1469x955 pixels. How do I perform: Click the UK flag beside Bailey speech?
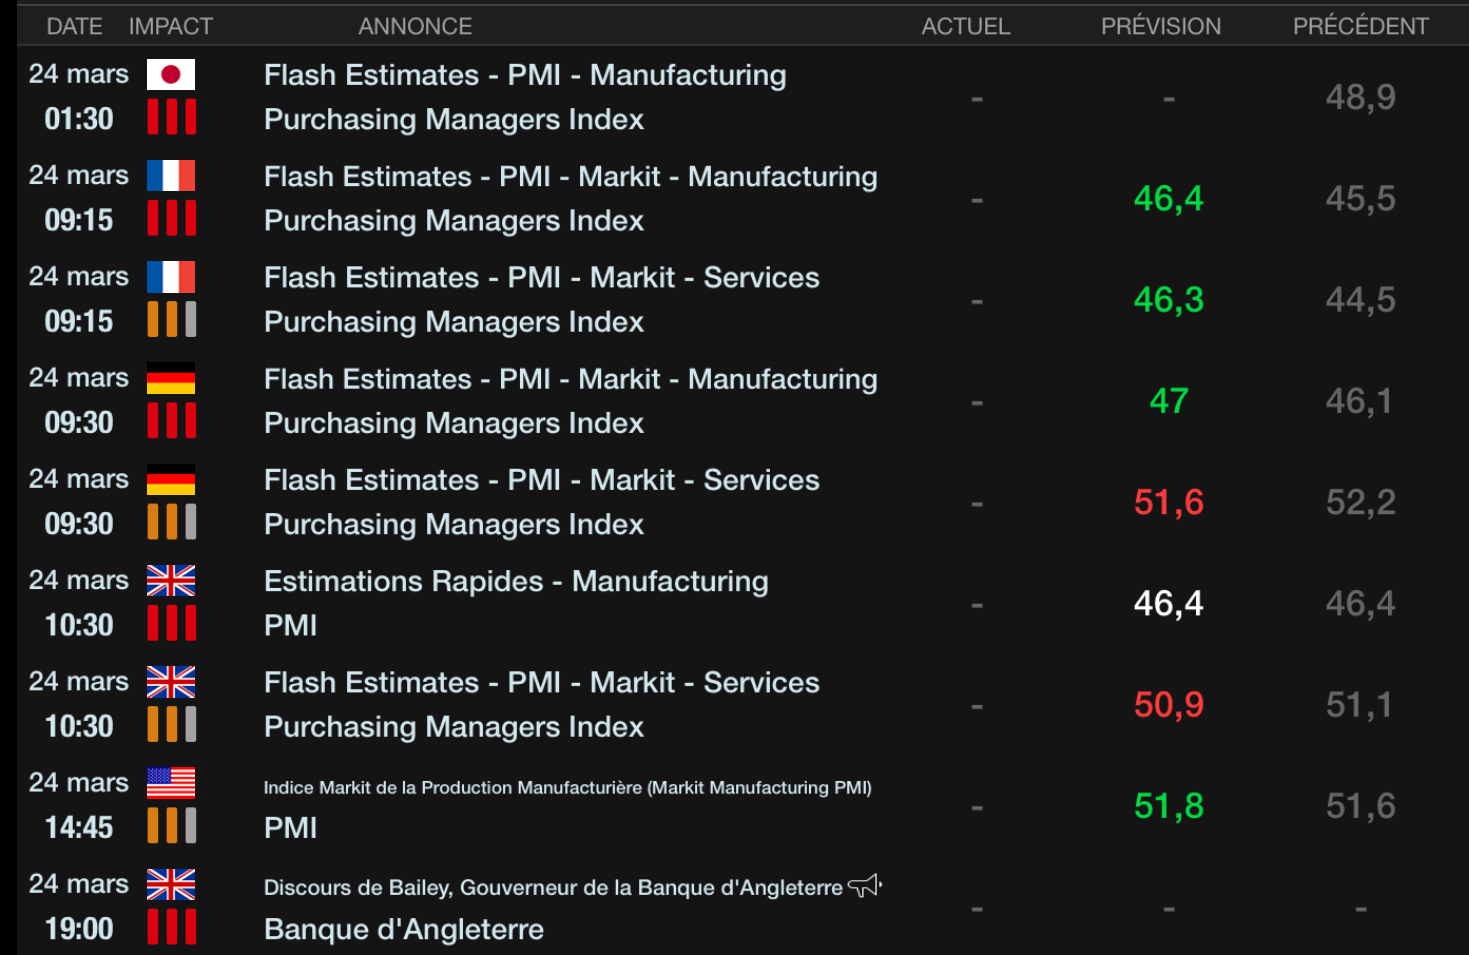tap(171, 885)
